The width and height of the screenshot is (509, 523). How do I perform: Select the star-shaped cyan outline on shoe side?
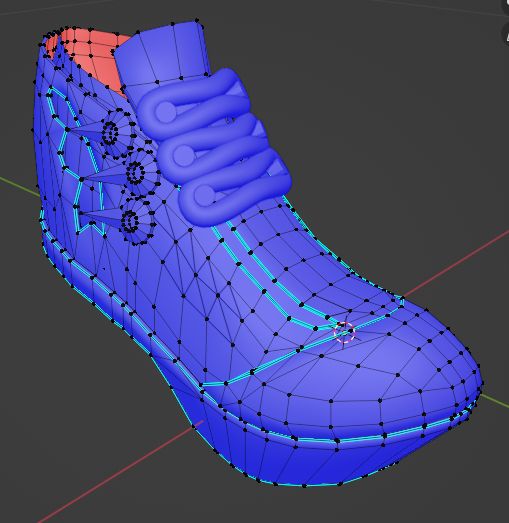coord(72,160)
